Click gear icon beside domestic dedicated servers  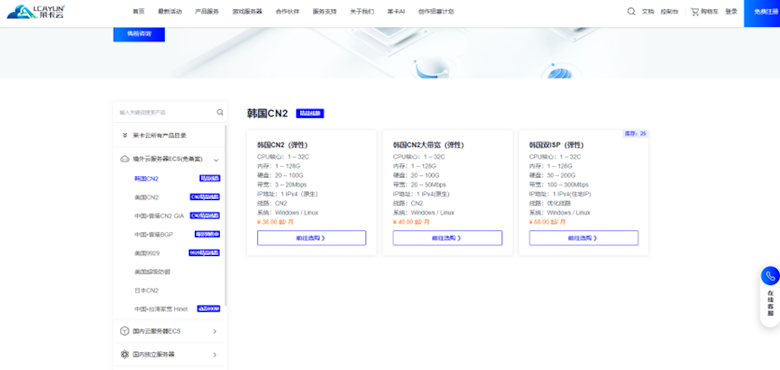pyautogui.click(x=125, y=355)
